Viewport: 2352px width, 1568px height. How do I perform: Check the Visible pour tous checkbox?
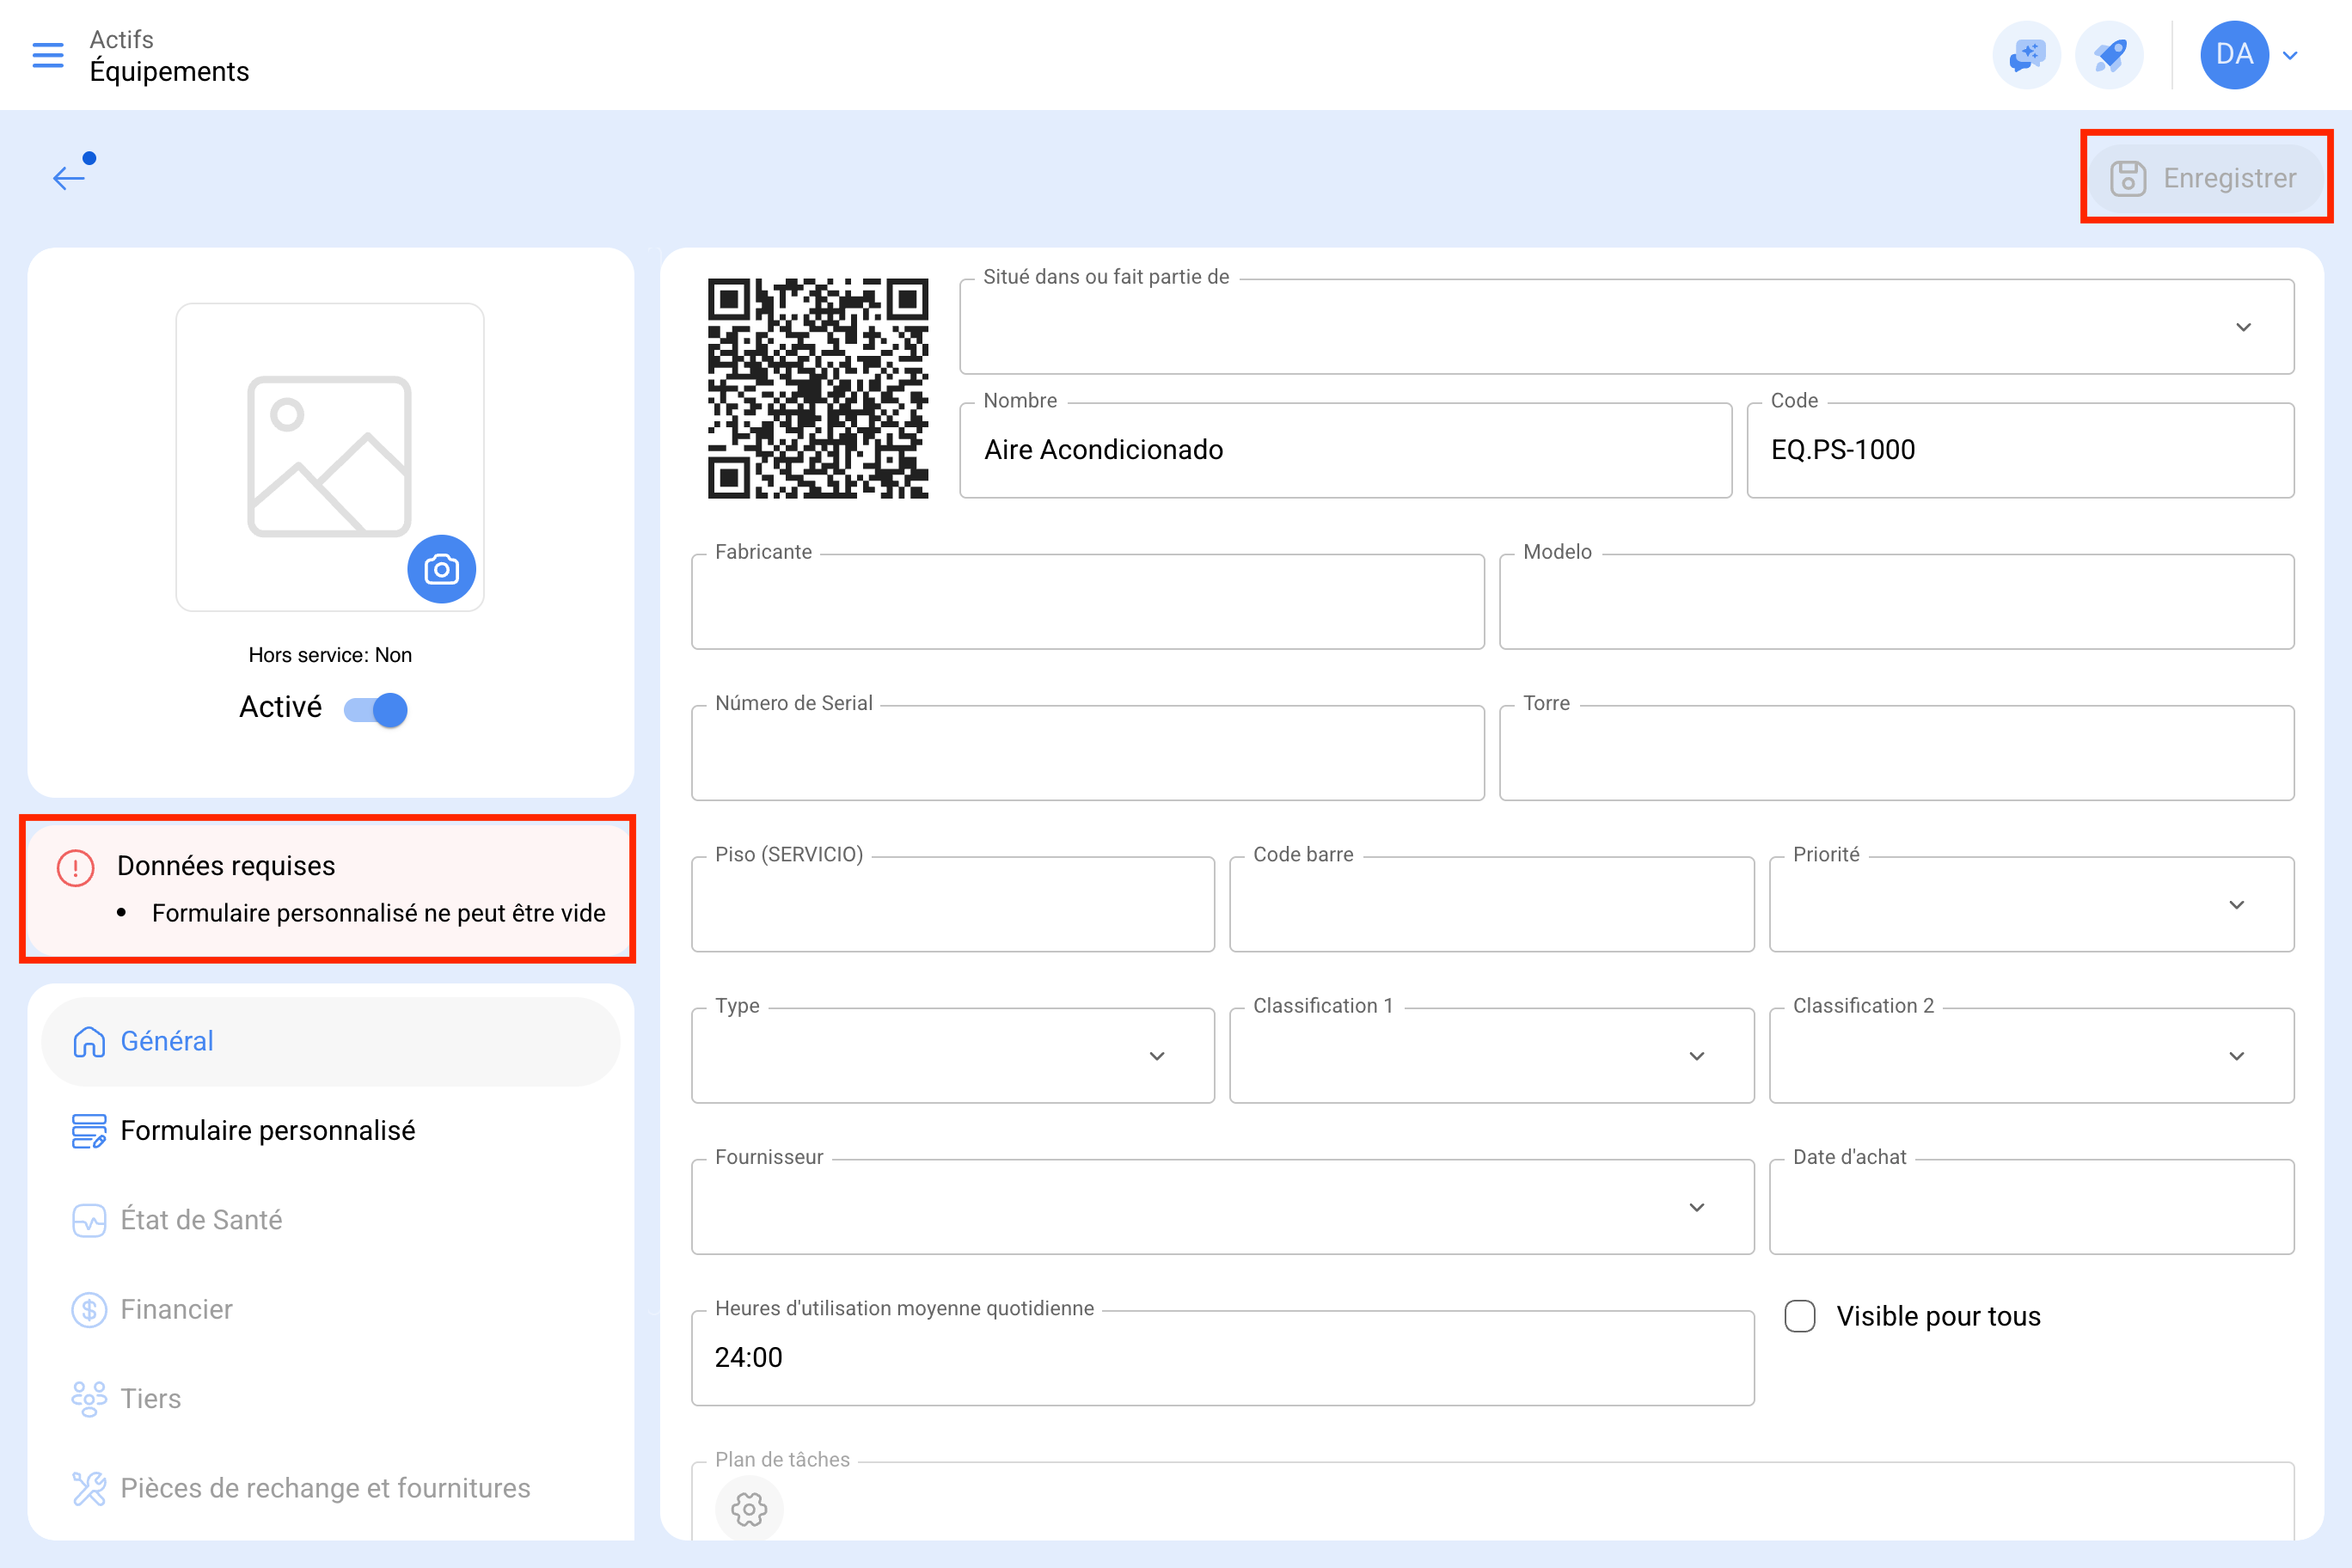(x=1800, y=1316)
